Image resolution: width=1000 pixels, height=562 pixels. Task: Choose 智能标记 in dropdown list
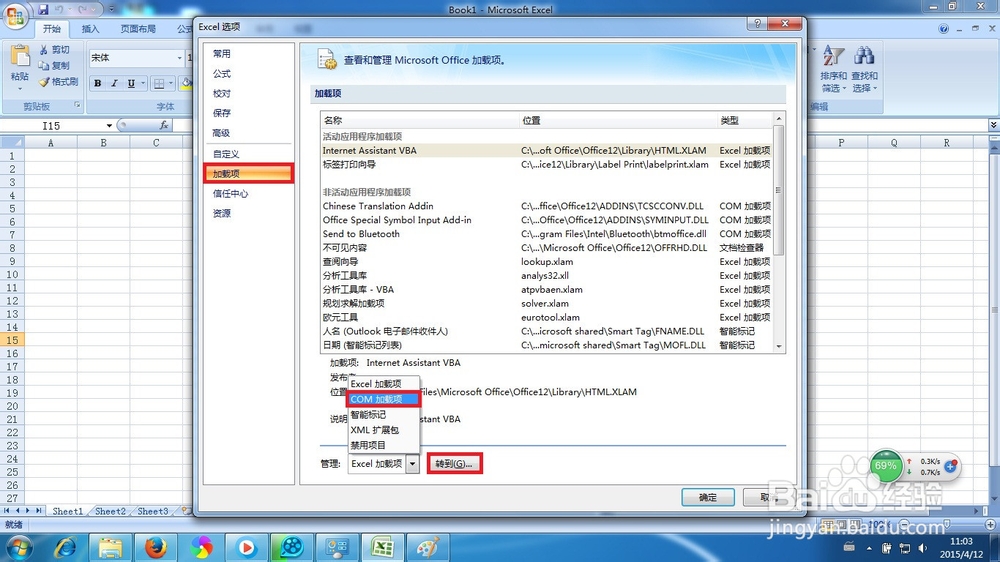[383, 415]
